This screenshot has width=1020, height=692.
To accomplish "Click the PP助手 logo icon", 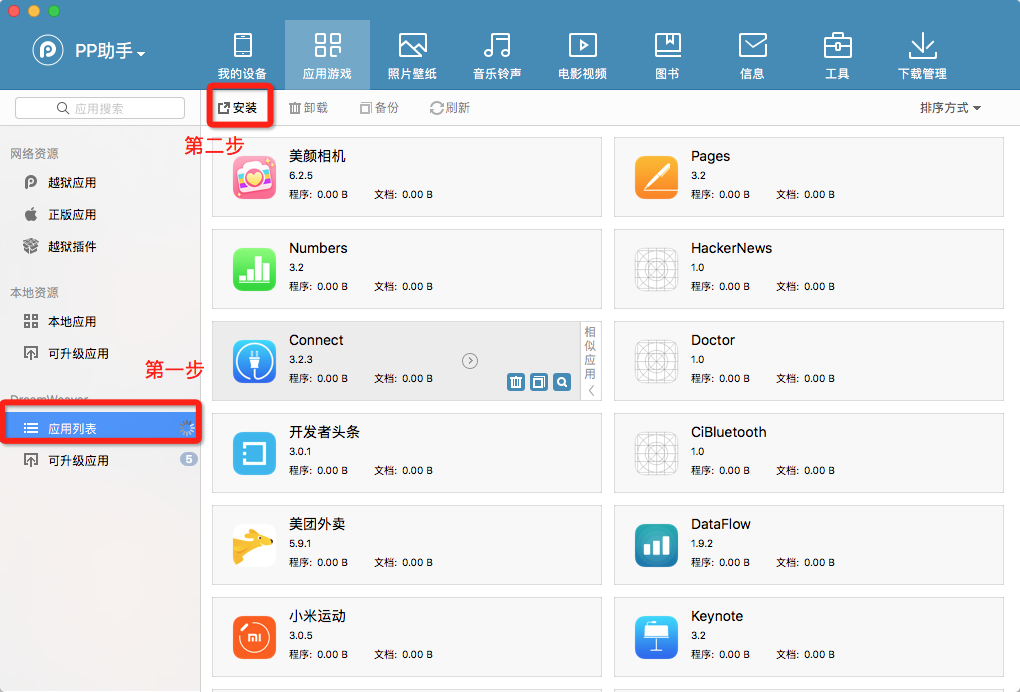I will pos(48,50).
